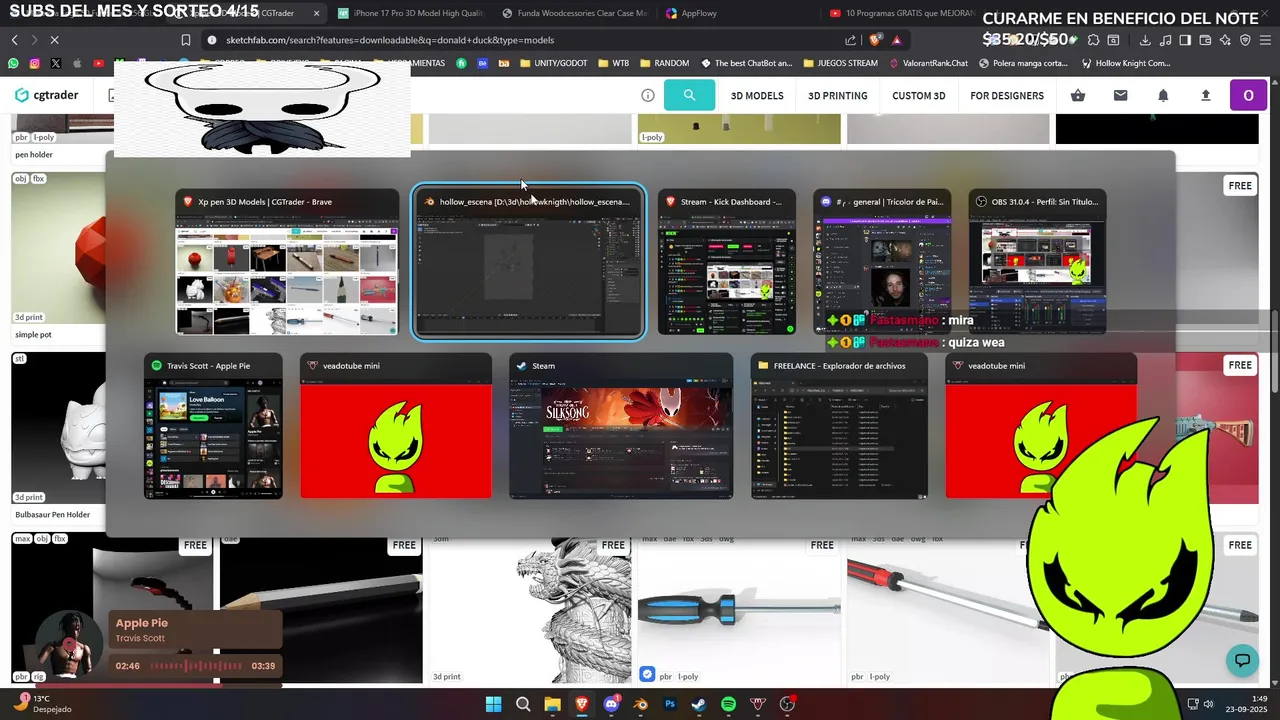Open Steam from the taskbar
1280x720 pixels.
[x=699, y=704]
